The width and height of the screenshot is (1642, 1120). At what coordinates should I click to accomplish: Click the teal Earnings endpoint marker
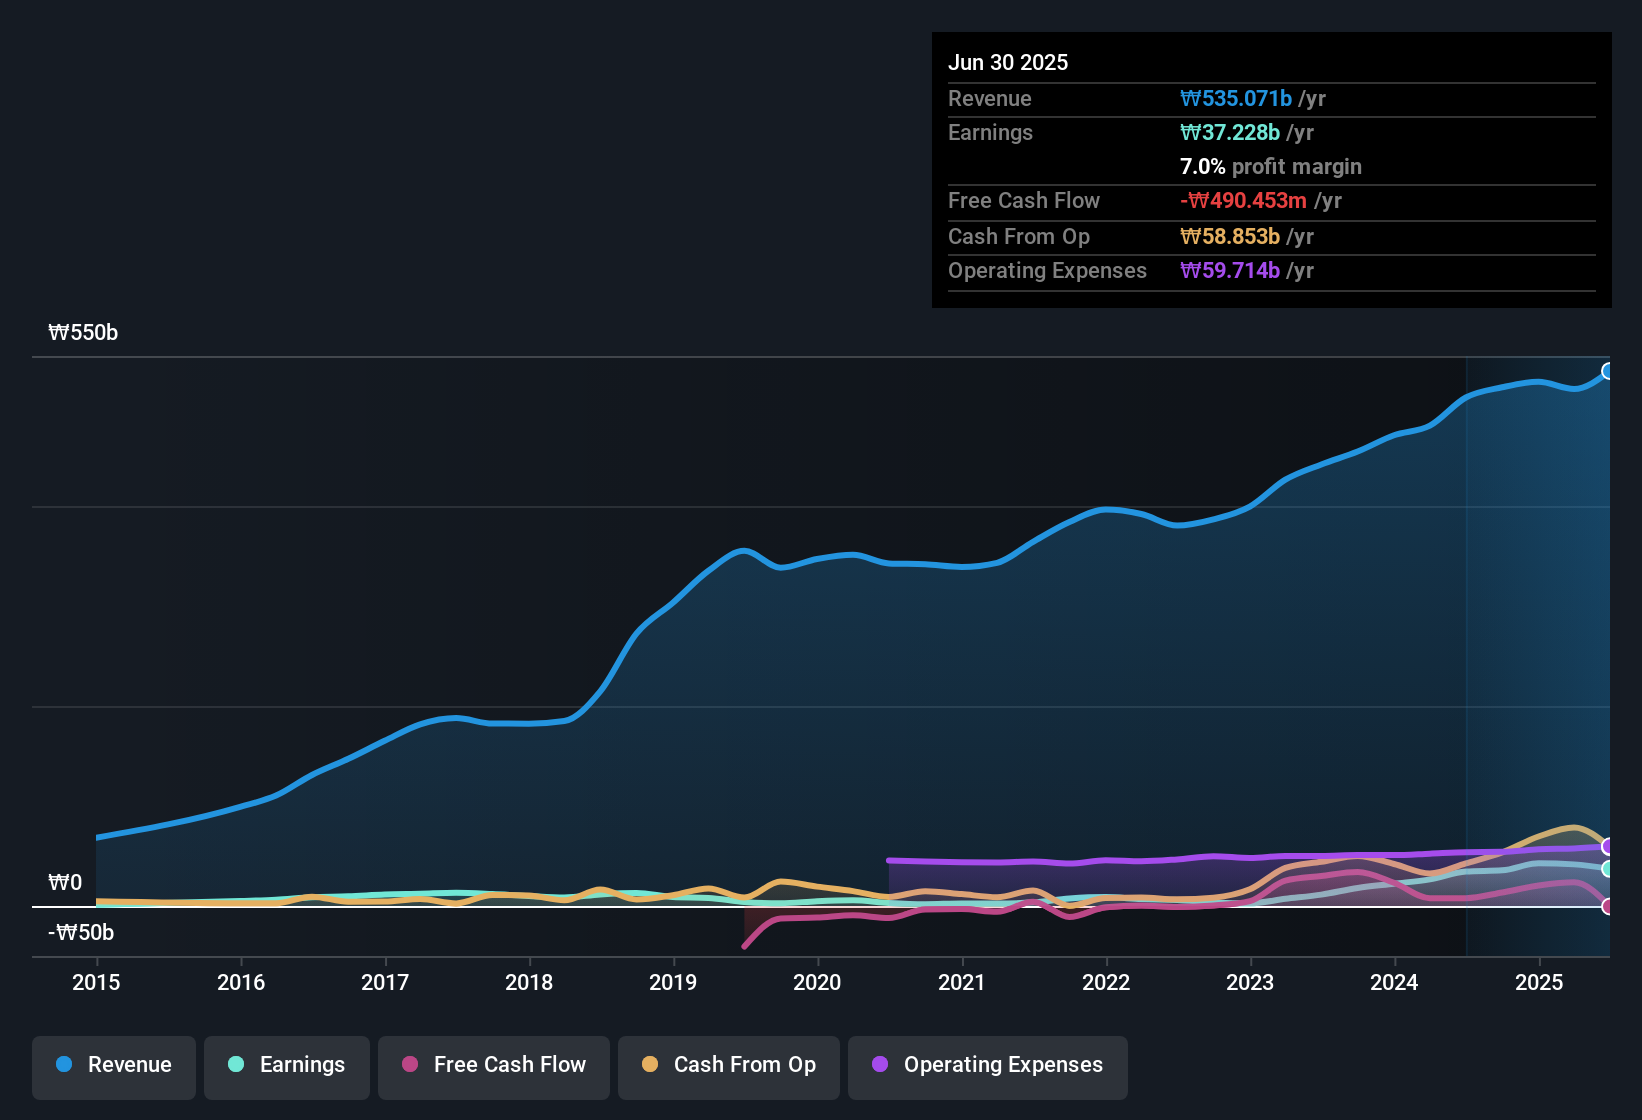coord(1608,869)
